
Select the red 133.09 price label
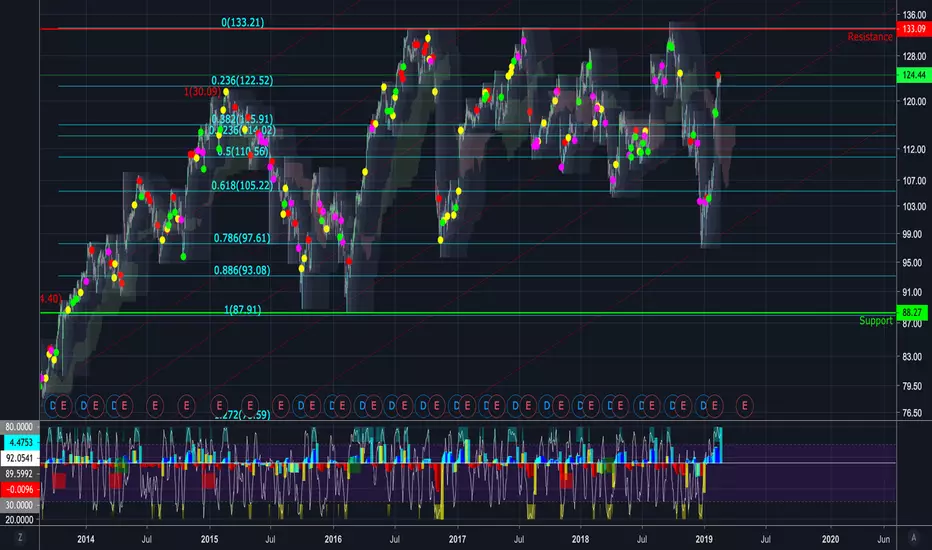coord(914,29)
